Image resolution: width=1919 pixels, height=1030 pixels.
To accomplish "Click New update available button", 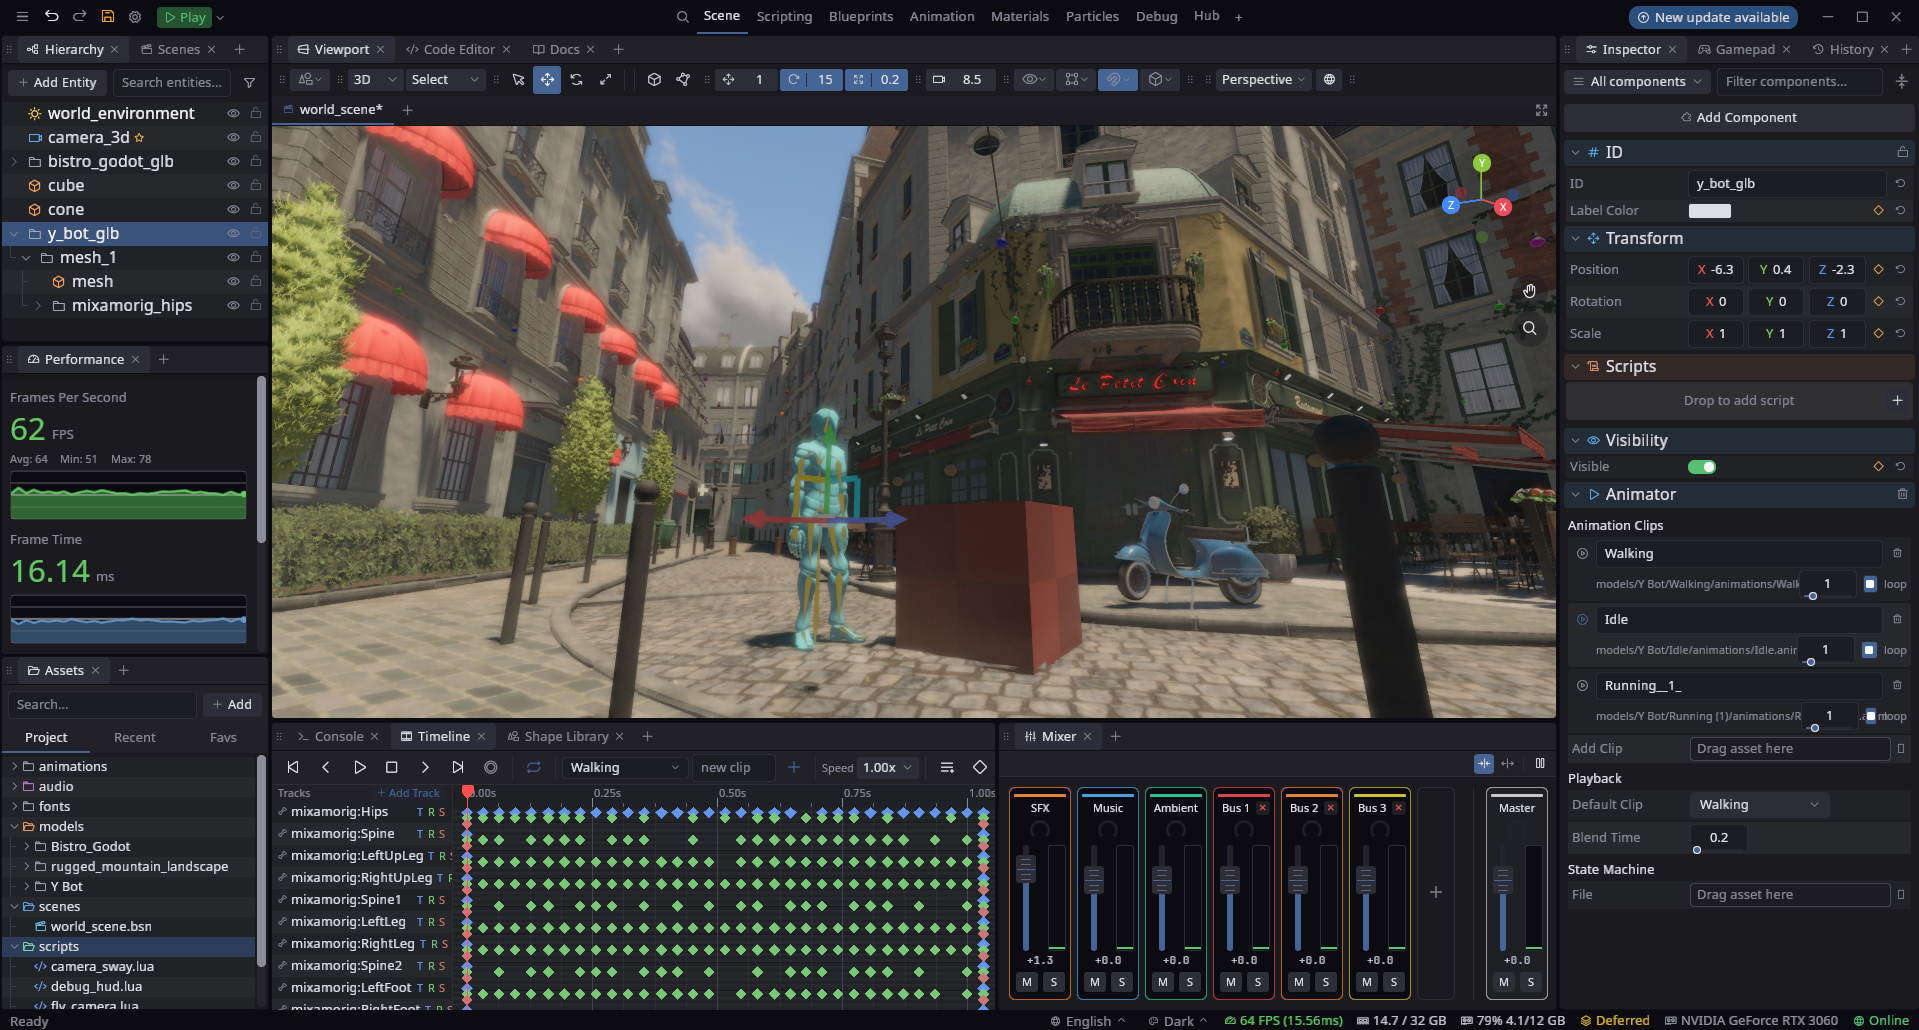I will tap(1712, 17).
